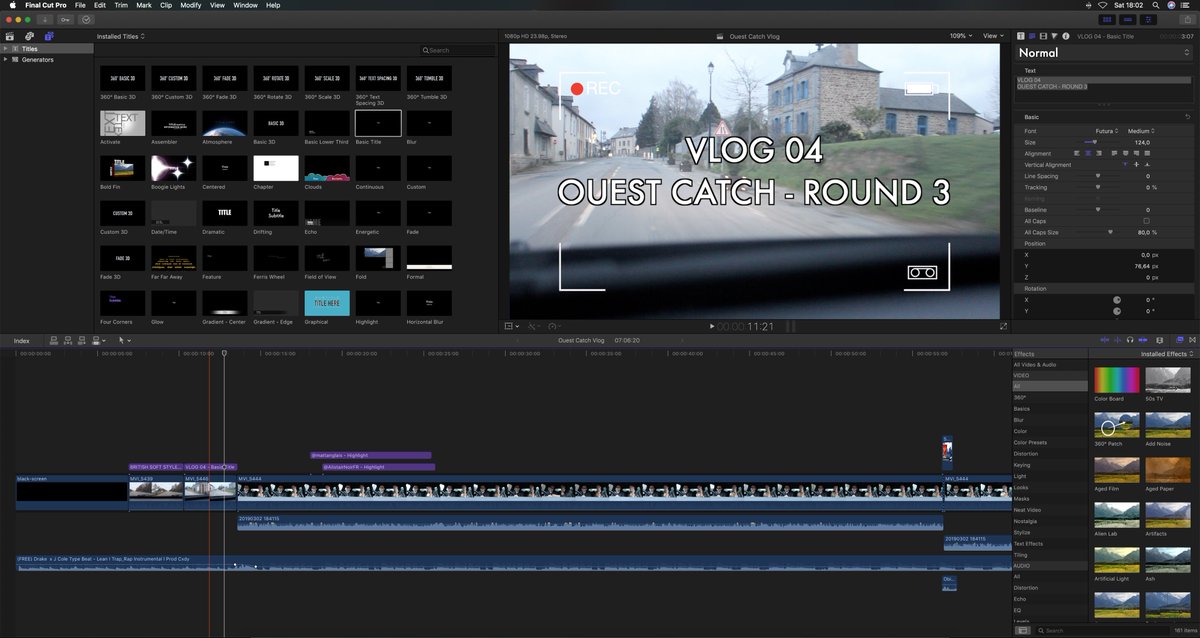Select the Basic Title thumbnail

378,123
